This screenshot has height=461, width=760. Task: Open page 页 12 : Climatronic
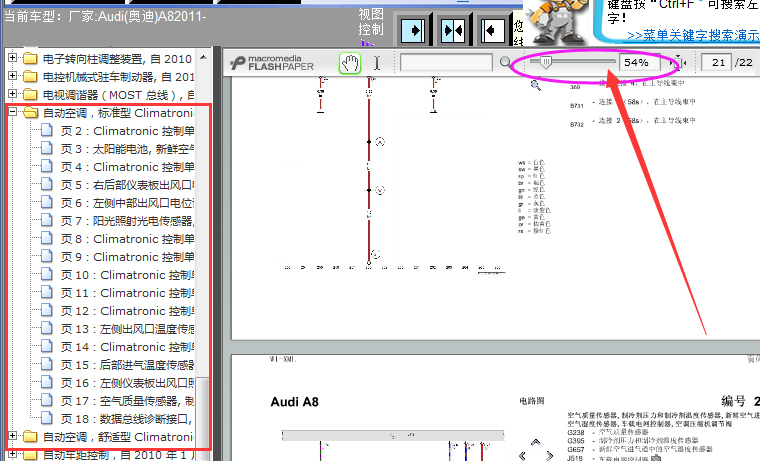127,311
